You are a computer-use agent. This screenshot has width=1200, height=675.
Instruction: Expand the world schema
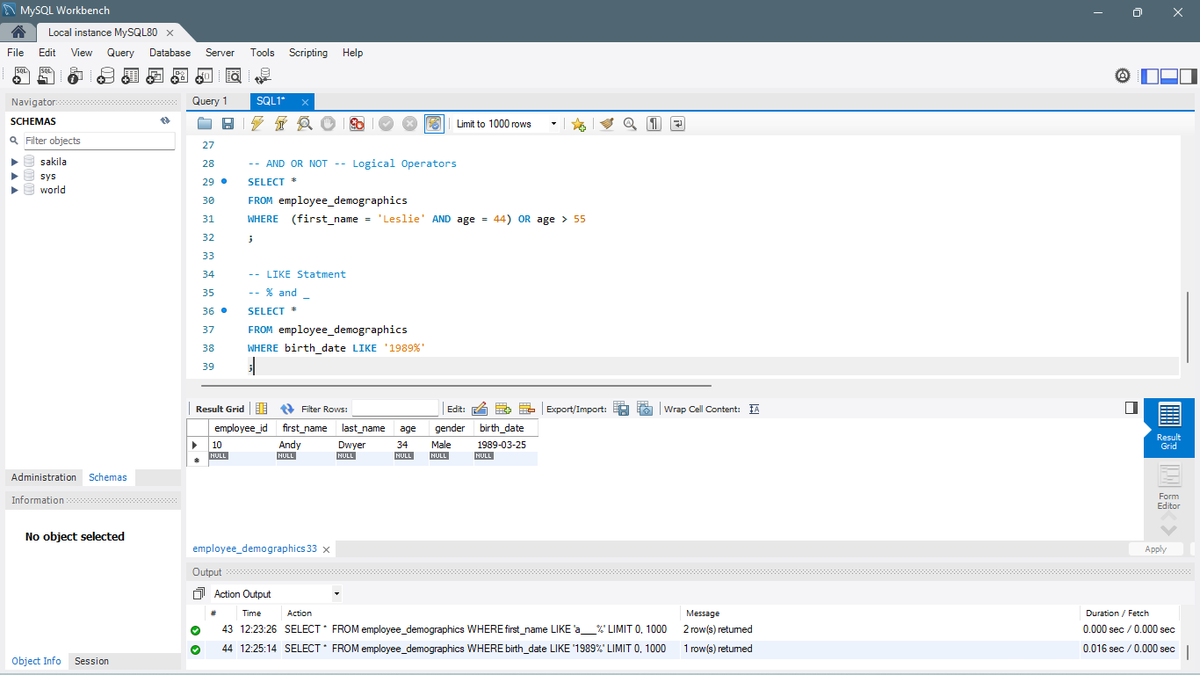tap(14, 190)
